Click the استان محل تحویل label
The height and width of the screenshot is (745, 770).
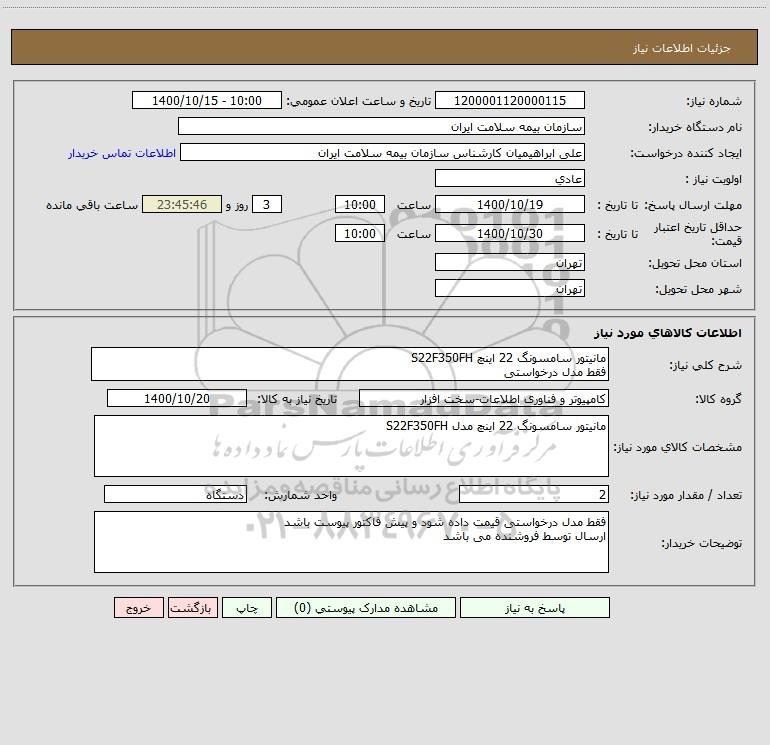coord(695,264)
